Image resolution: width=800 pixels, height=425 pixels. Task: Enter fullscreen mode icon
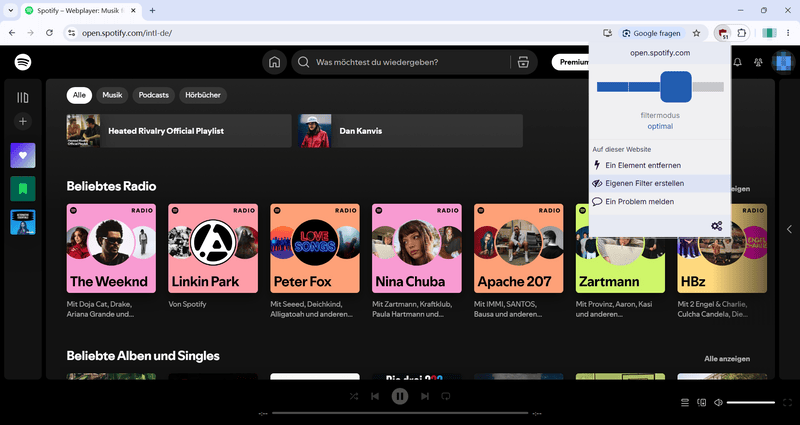coord(787,403)
